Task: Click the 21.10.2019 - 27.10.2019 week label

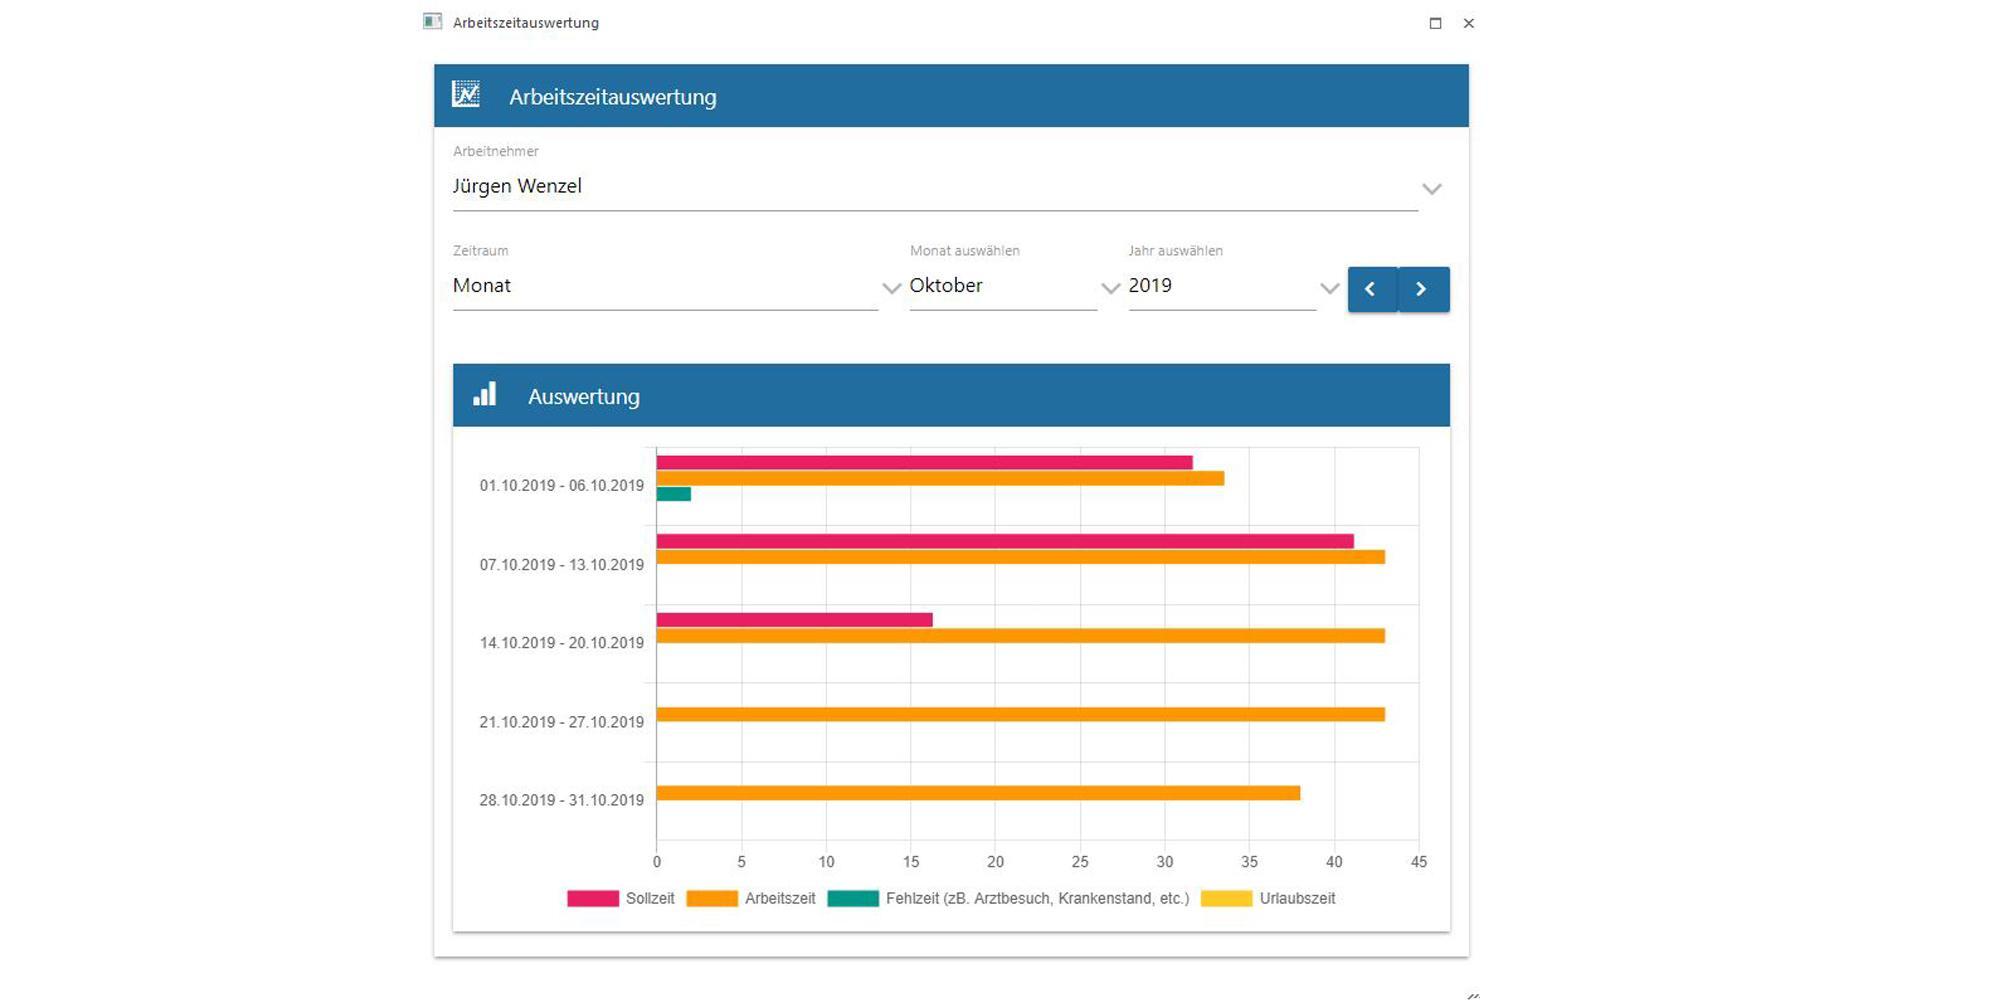Action: [x=562, y=722]
